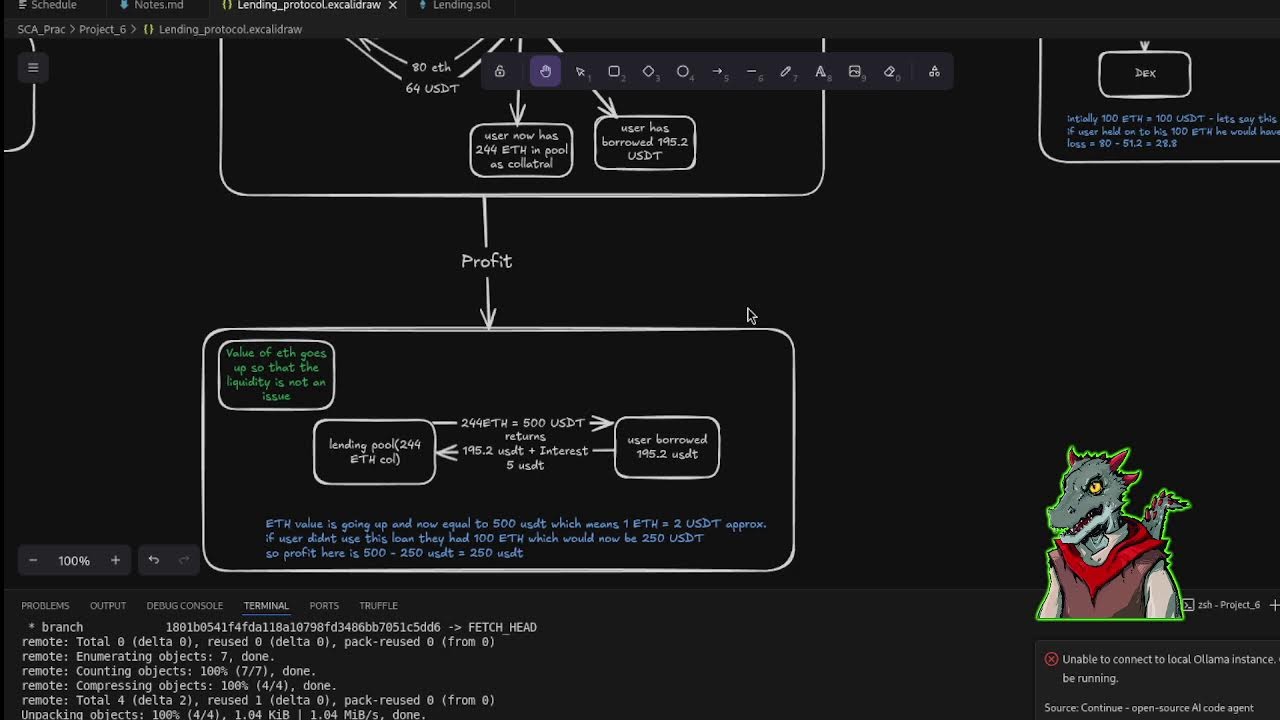Select the Draw pencil tool
This screenshot has height=720, width=1280.
pyautogui.click(x=786, y=72)
